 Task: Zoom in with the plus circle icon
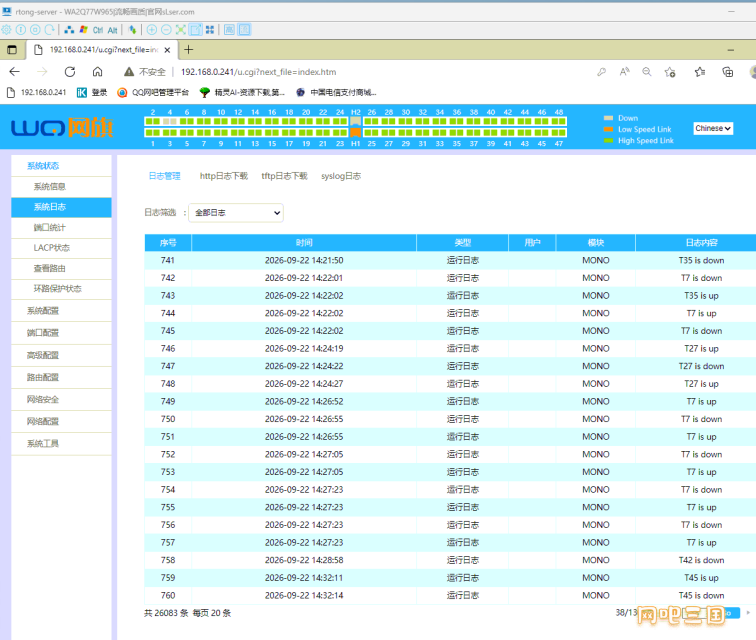151,30
